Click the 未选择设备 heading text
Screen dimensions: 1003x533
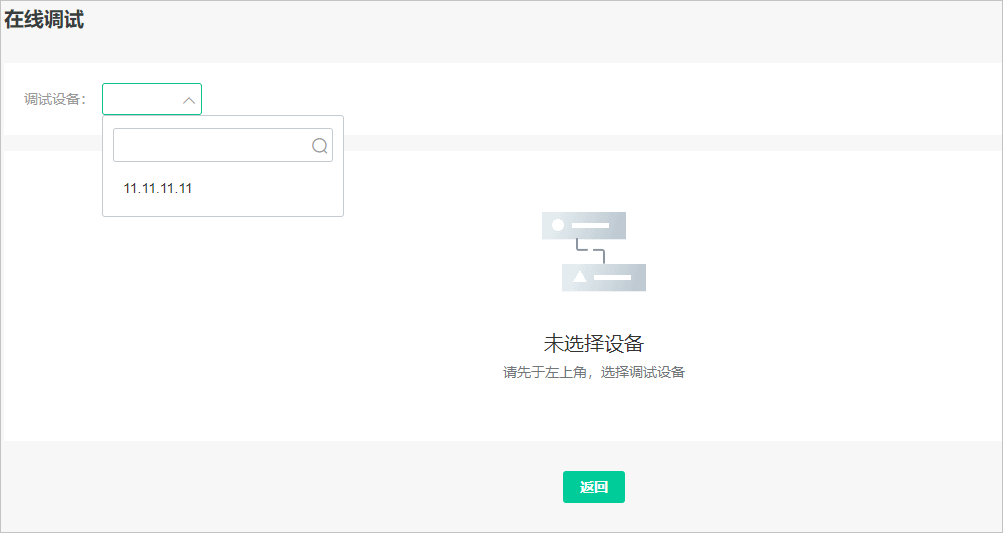click(x=594, y=344)
